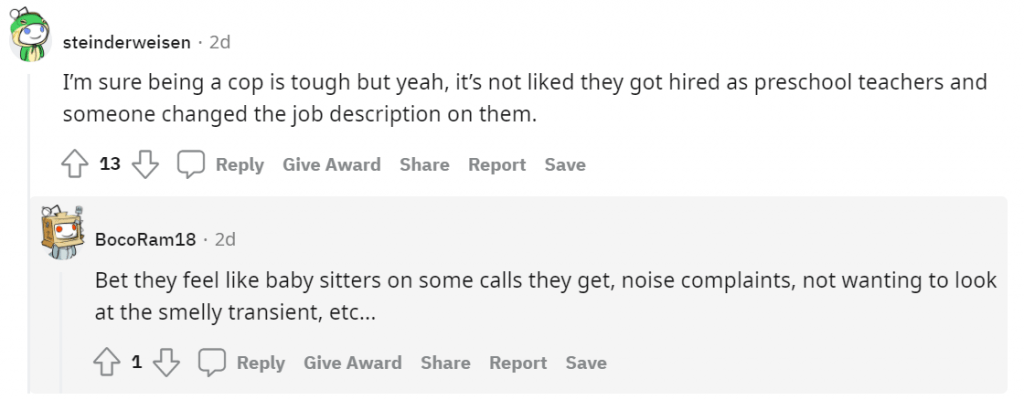The image size is (1024, 400).
Task: Report BocoRam18's reply
Action: pyautogui.click(x=518, y=363)
